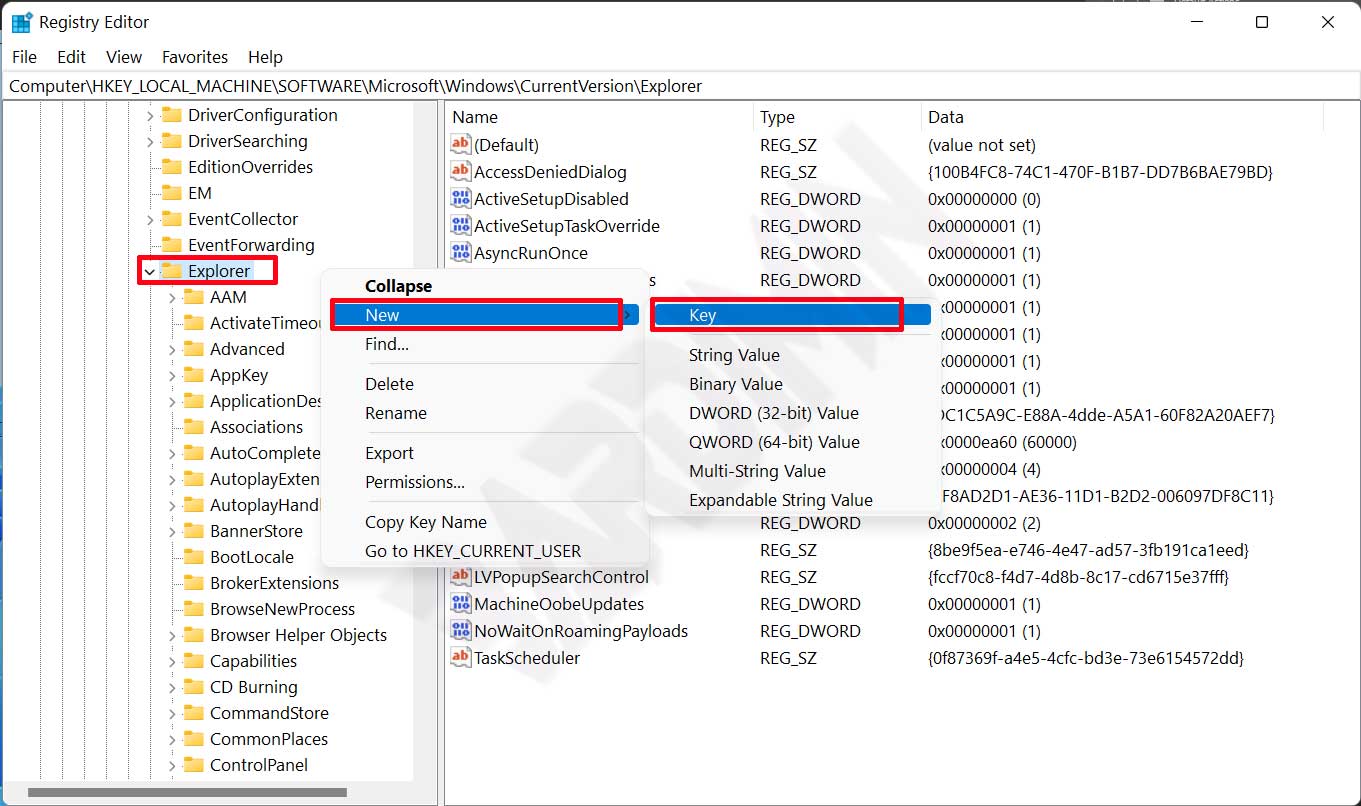
Task: Click the DWORD icon beside ActiveSetupTaskOverride
Action: tap(461, 226)
